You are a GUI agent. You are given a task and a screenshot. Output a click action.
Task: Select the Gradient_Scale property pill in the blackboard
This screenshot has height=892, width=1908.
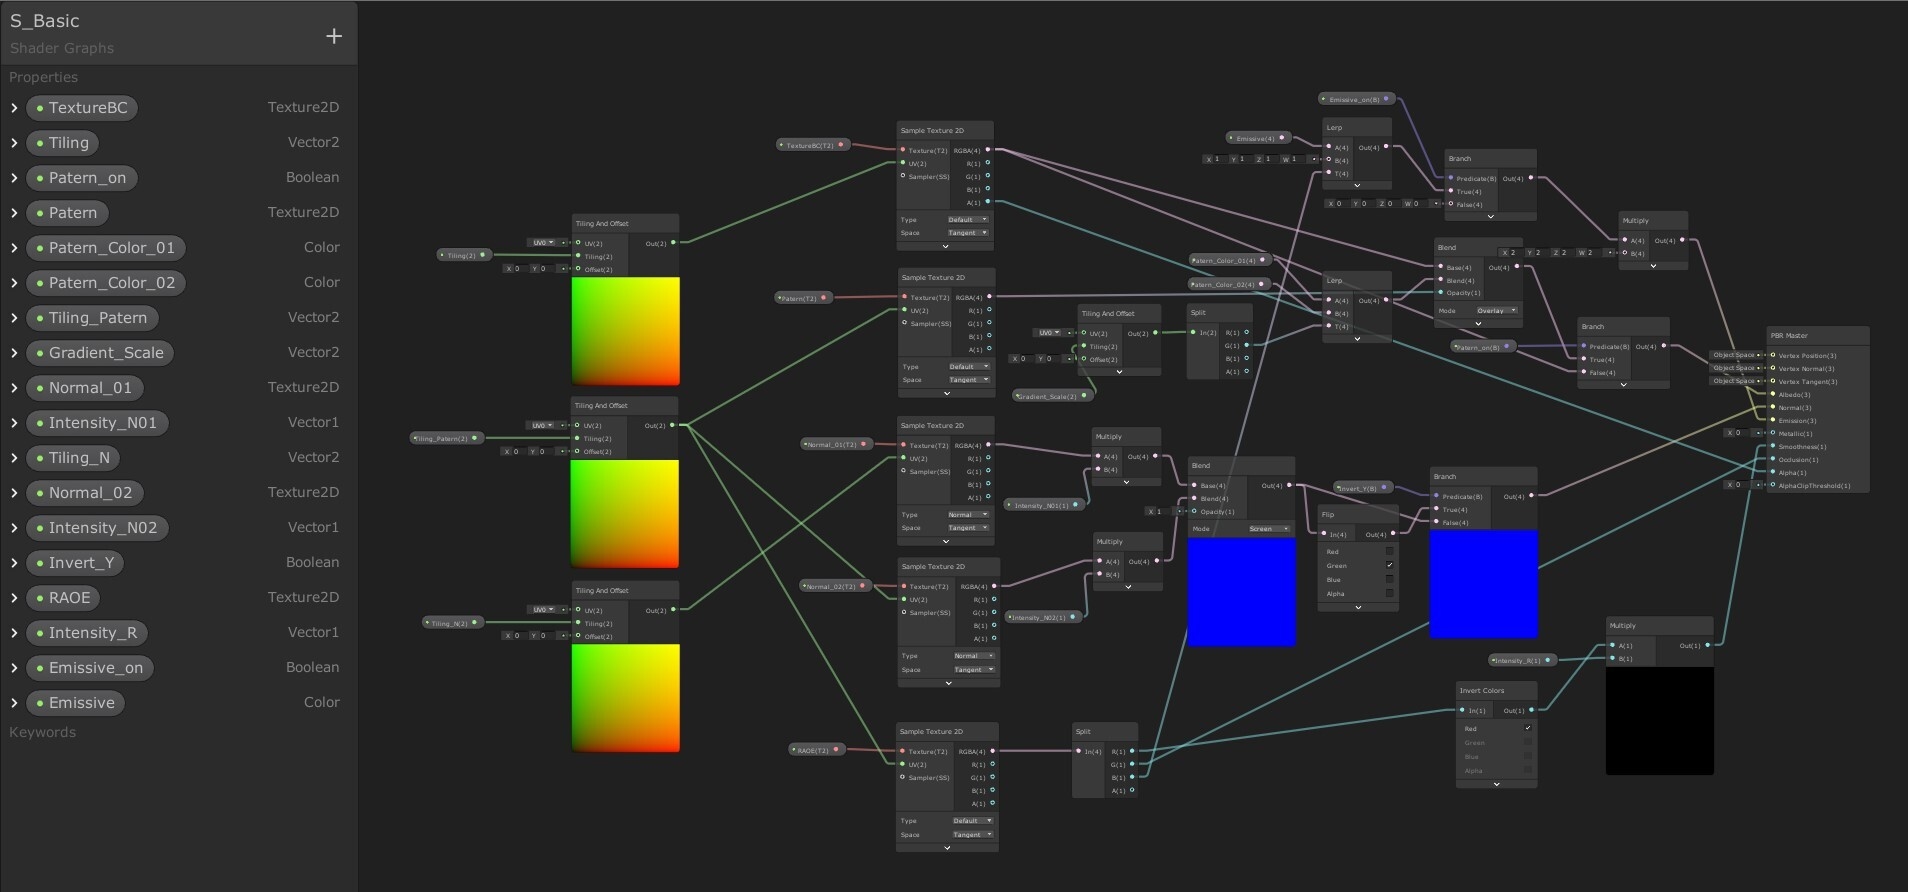100,353
